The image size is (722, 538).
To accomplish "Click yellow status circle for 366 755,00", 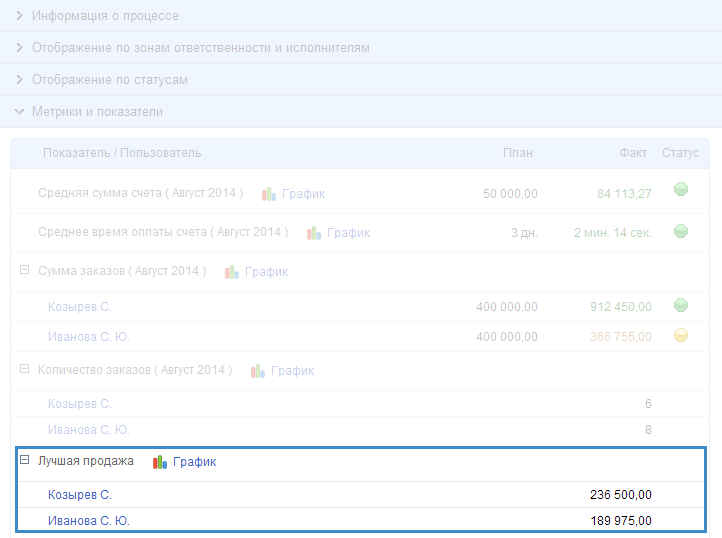I will pos(681,335).
